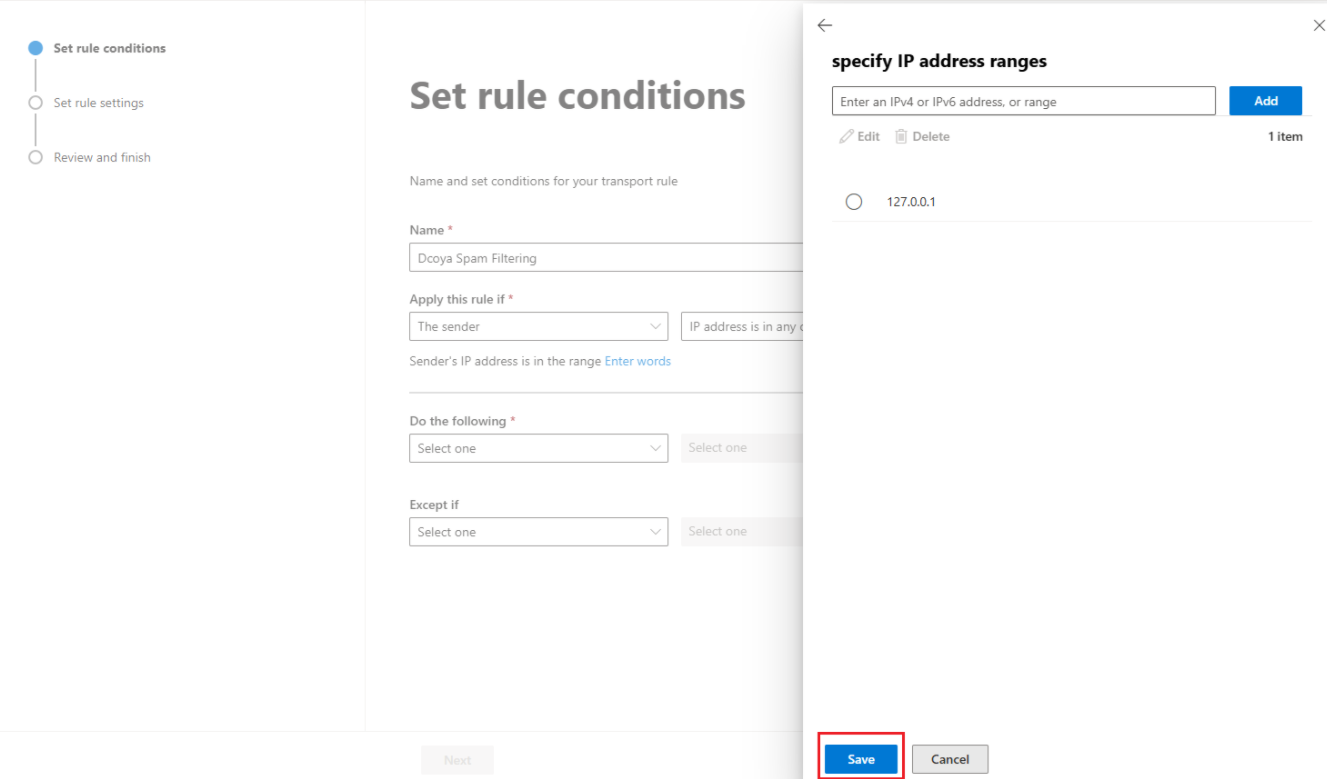Viewport: 1327px width, 779px height.
Task: Expand the Except if dropdown
Action: tap(539, 532)
